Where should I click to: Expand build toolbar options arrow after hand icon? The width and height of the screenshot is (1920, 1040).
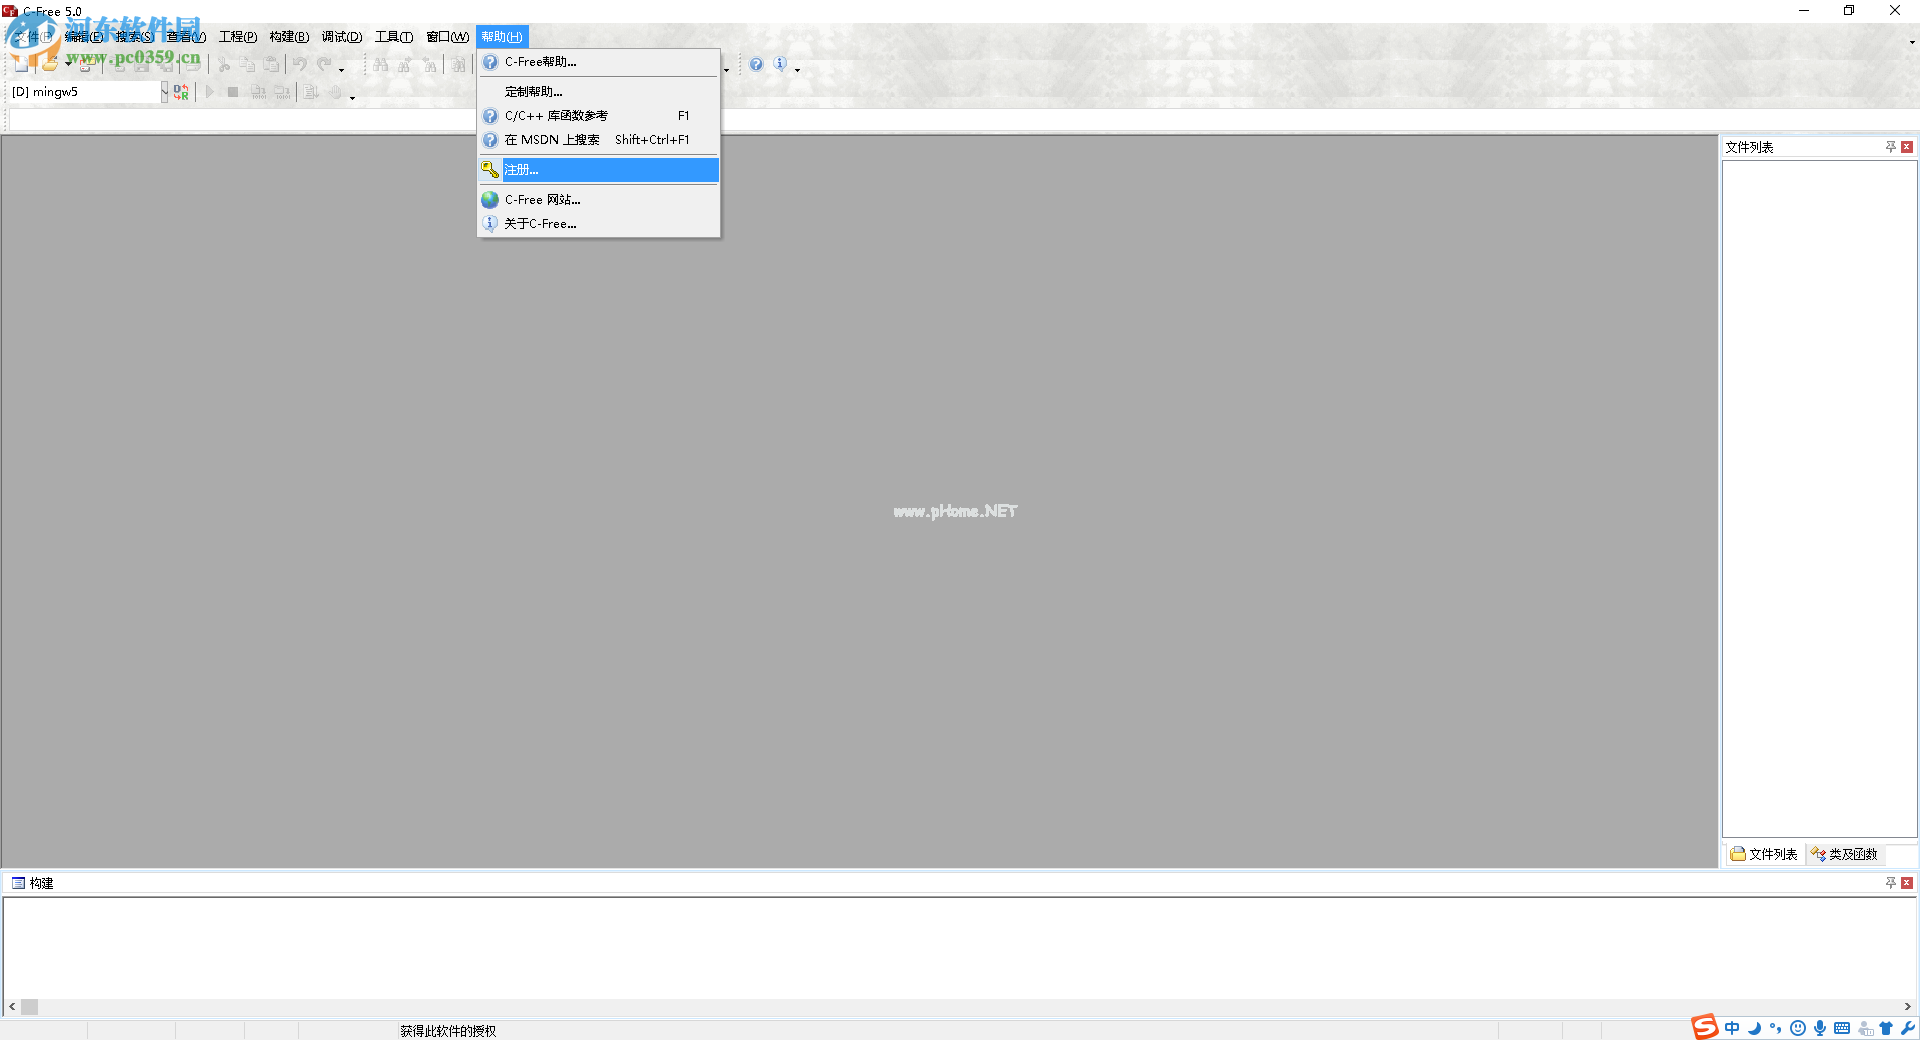tap(352, 97)
